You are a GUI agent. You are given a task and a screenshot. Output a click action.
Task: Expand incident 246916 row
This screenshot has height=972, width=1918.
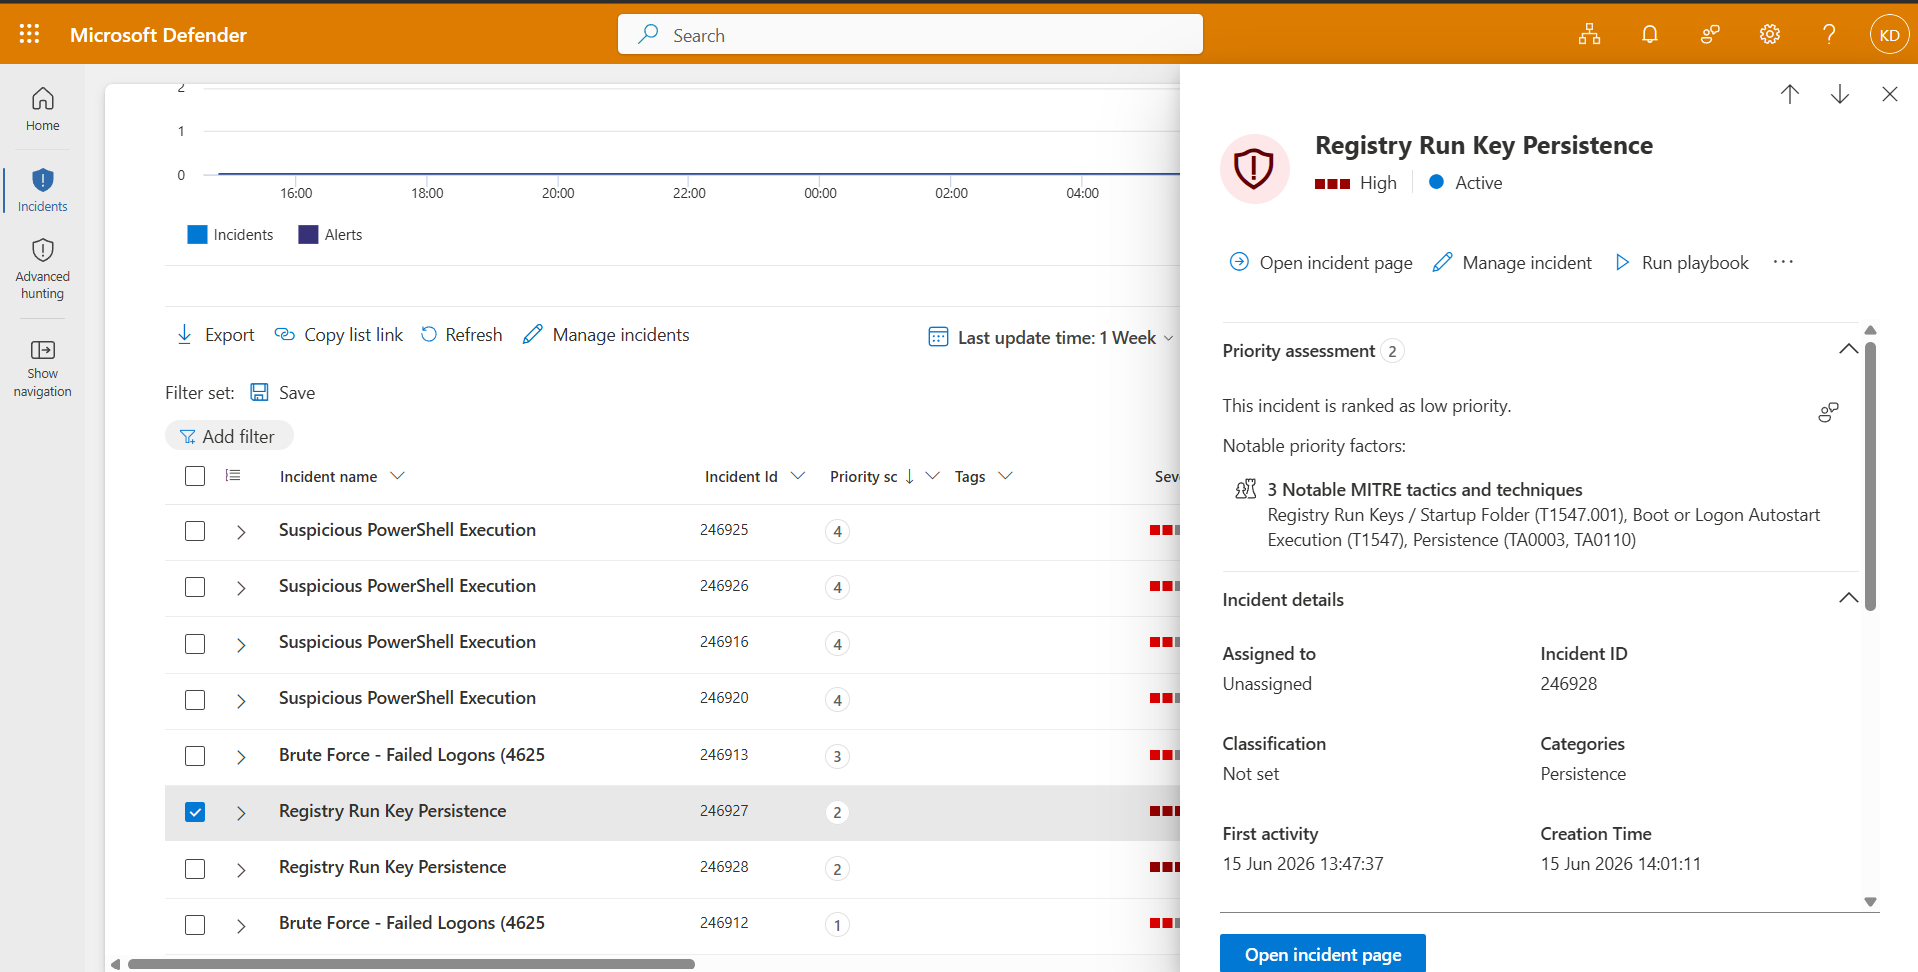click(x=241, y=645)
